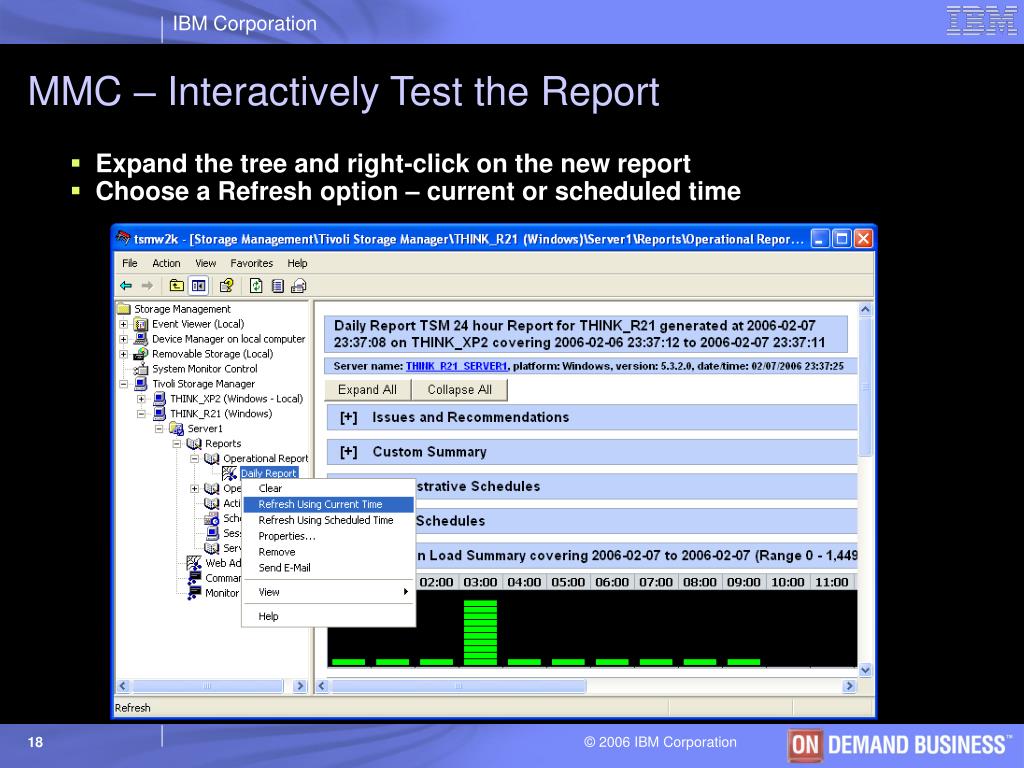Click the 03:00 column header in the chart

click(x=480, y=582)
